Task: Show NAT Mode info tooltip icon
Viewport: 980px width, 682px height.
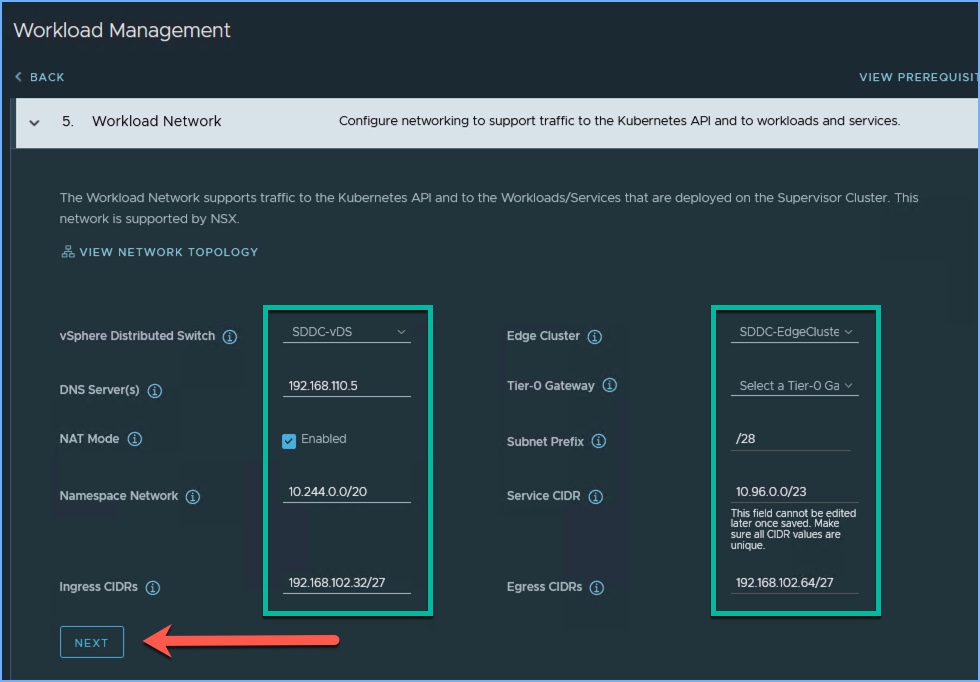Action: pos(135,439)
